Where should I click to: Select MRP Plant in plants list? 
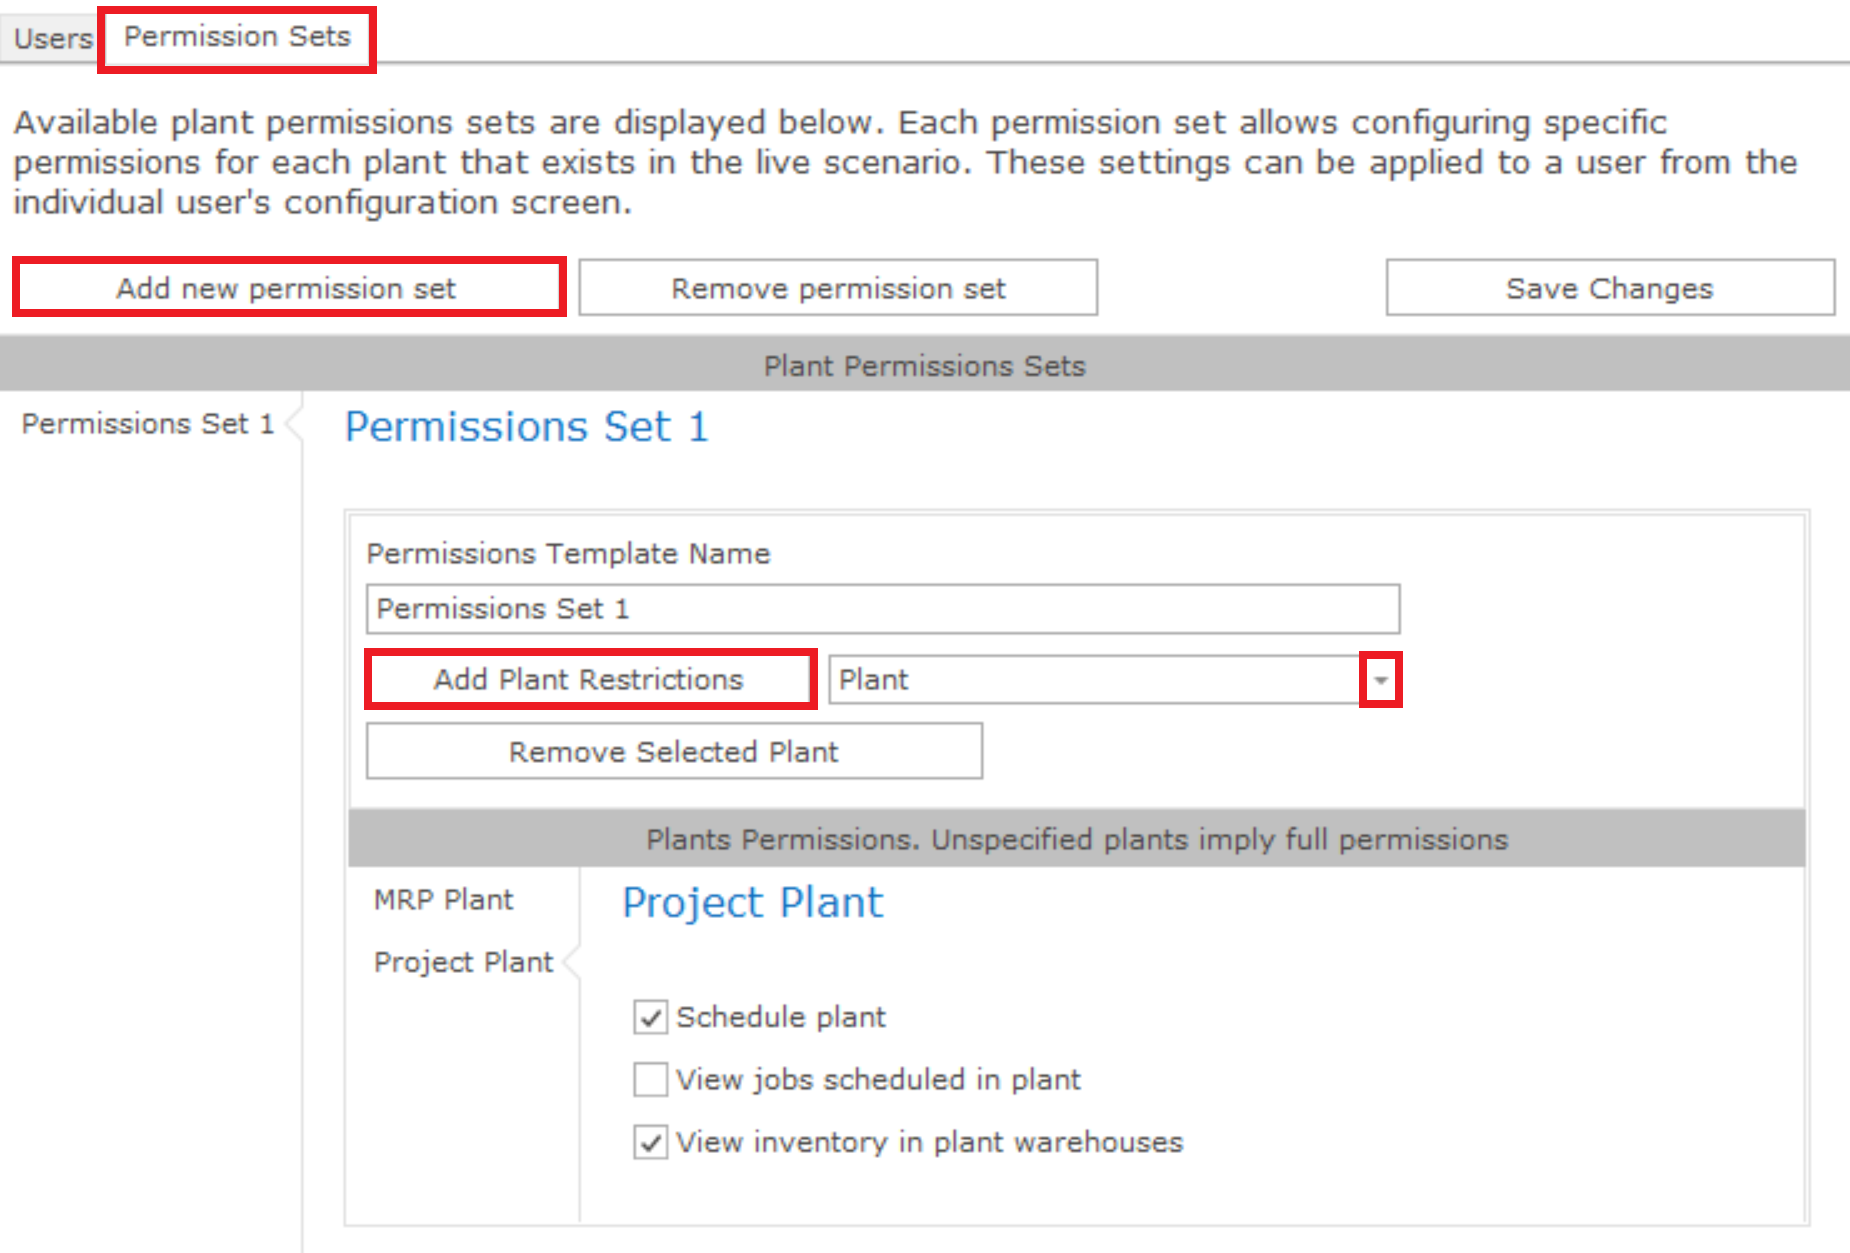coord(443,900)
